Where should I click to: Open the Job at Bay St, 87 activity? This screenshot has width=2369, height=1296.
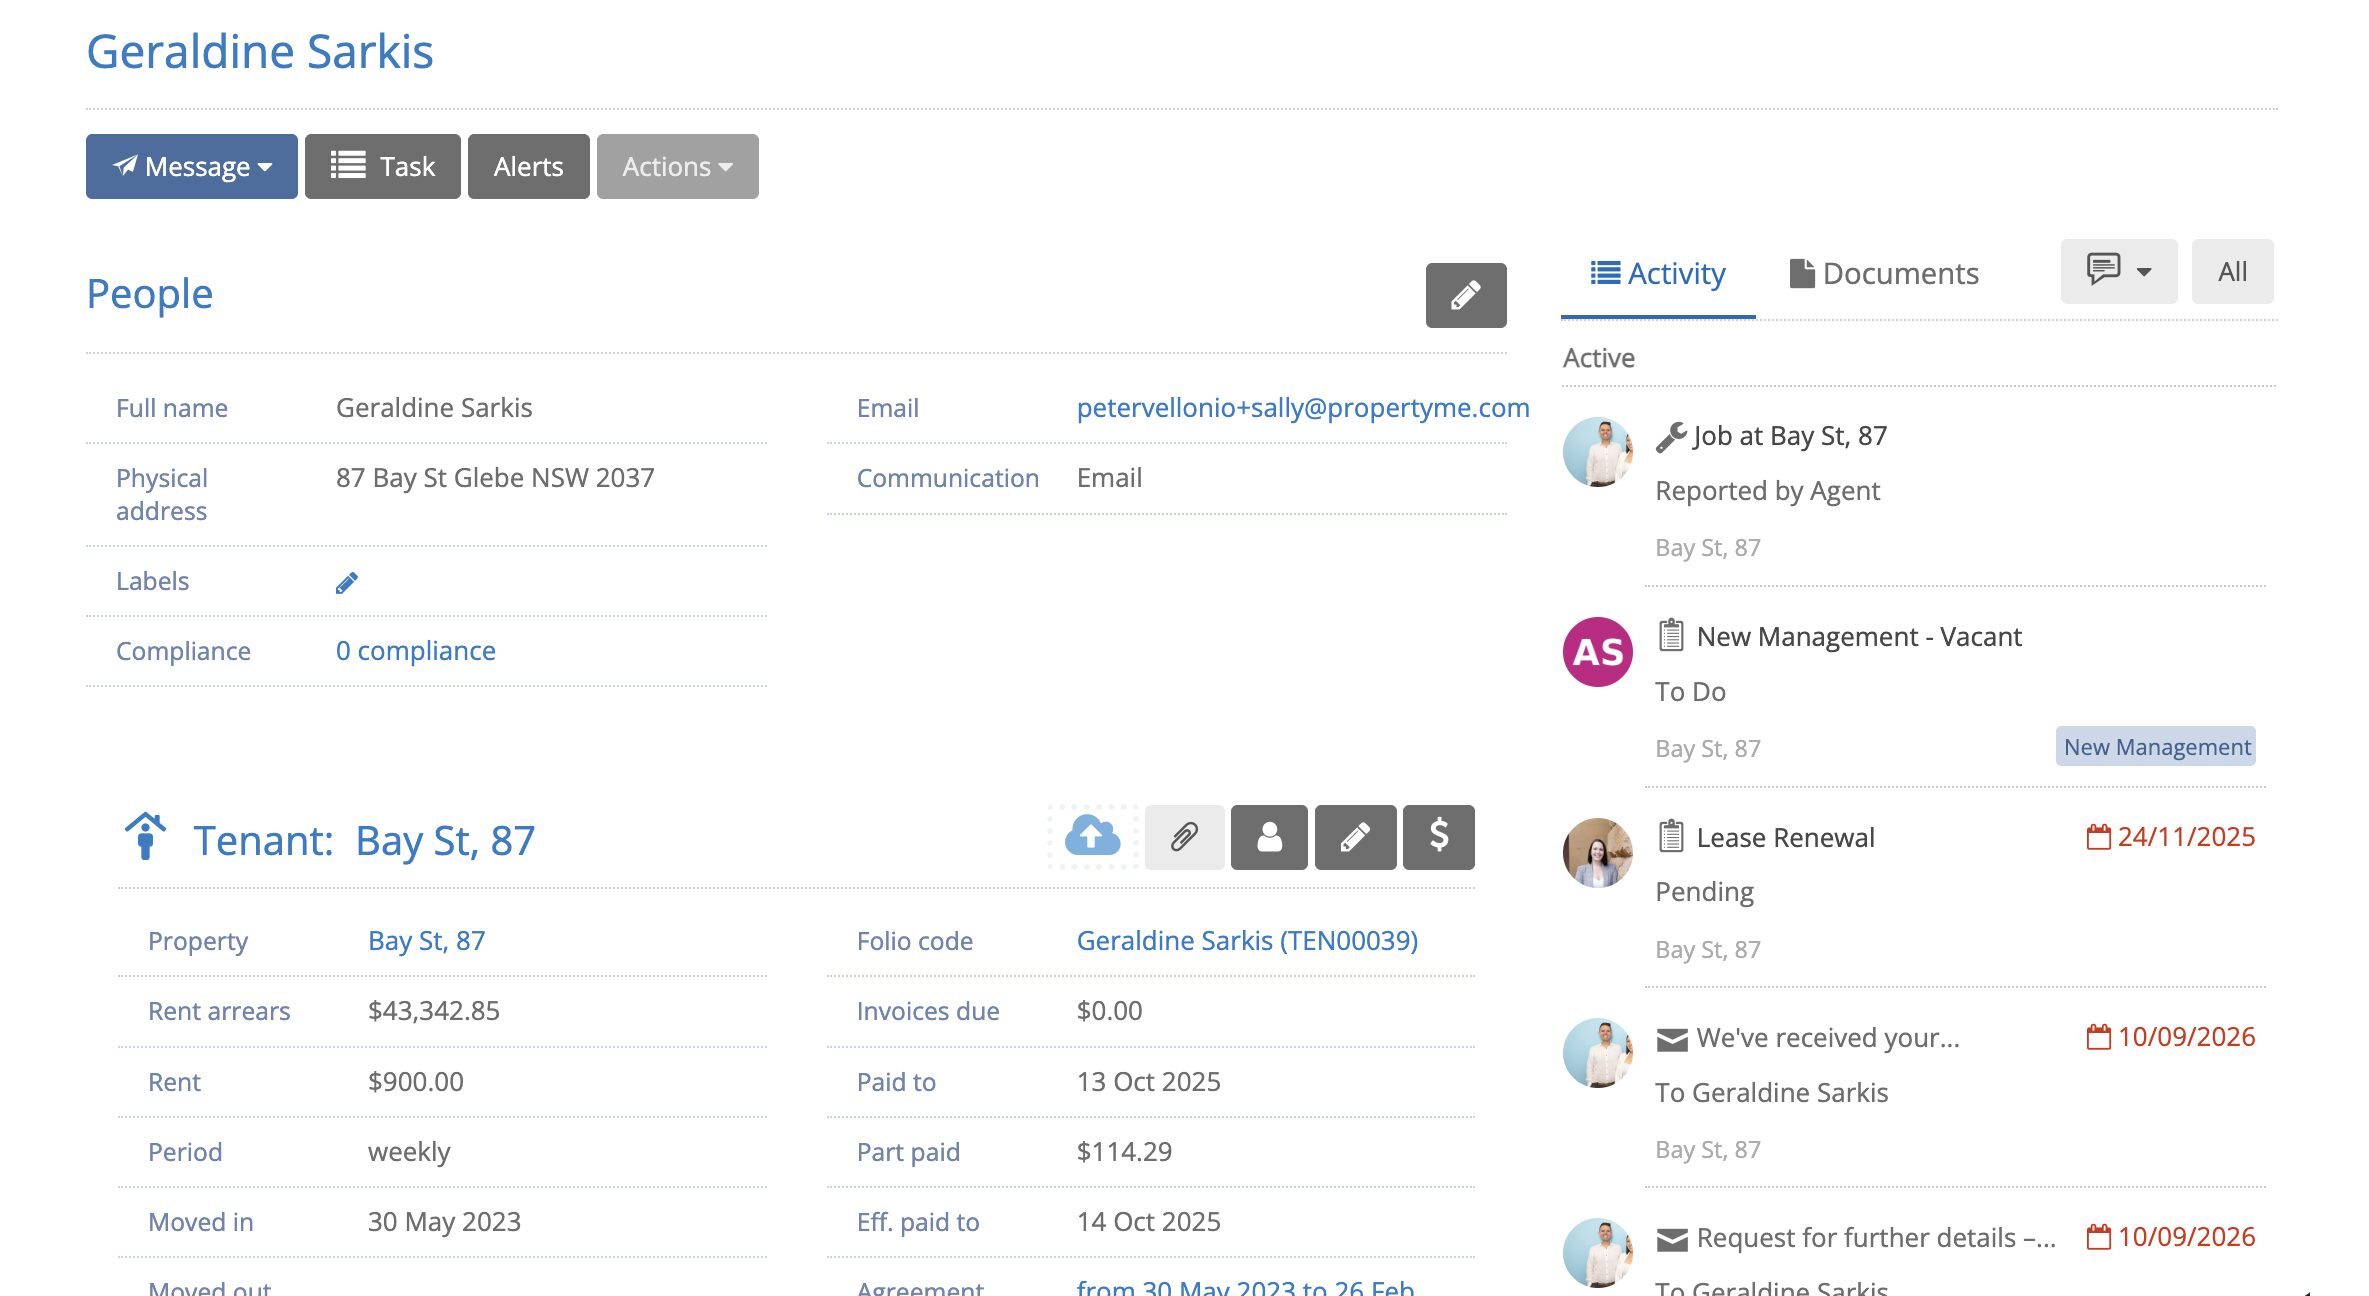pyautogui.click(x=1790, y=436)
